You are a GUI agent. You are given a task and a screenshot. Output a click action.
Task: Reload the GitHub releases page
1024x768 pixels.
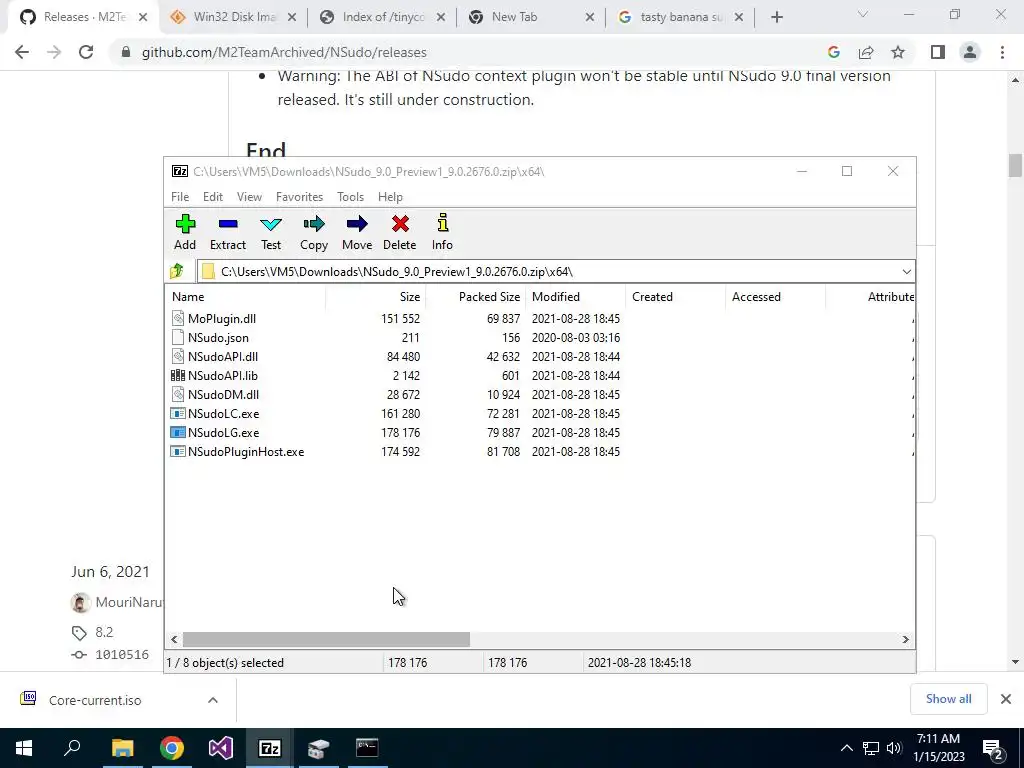point(86,52)
